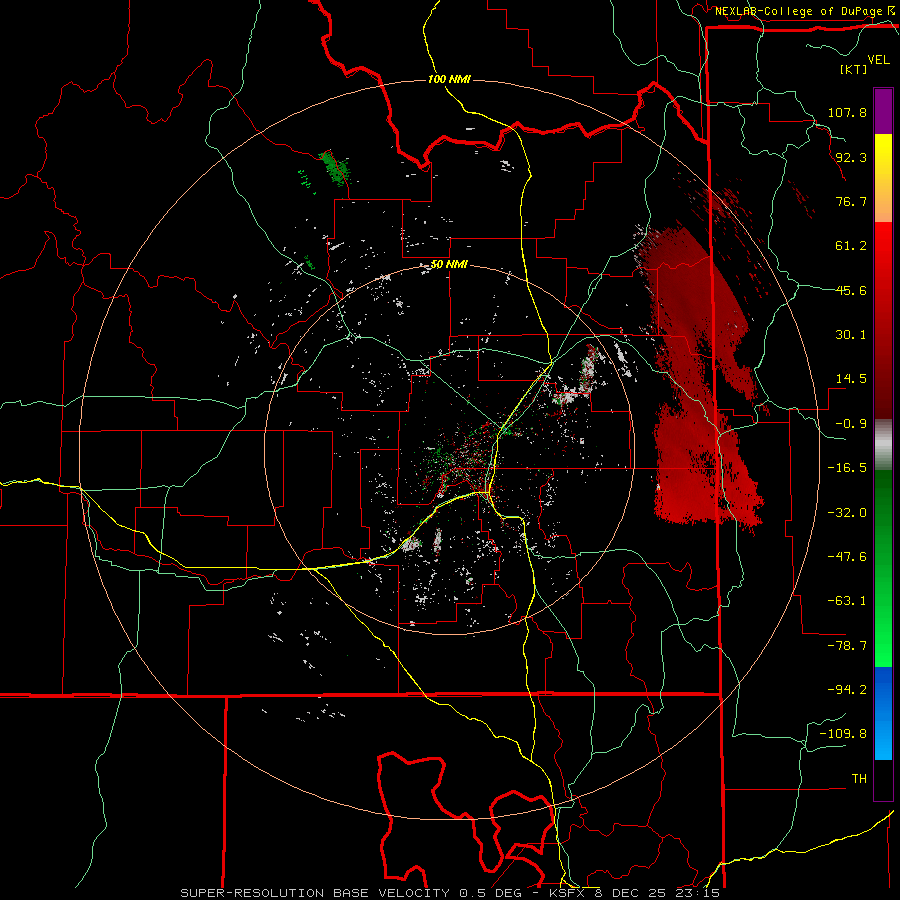Click the VEL legend title
The height and width of the screenshot is (900, 900).
click(x=878, y=60)
